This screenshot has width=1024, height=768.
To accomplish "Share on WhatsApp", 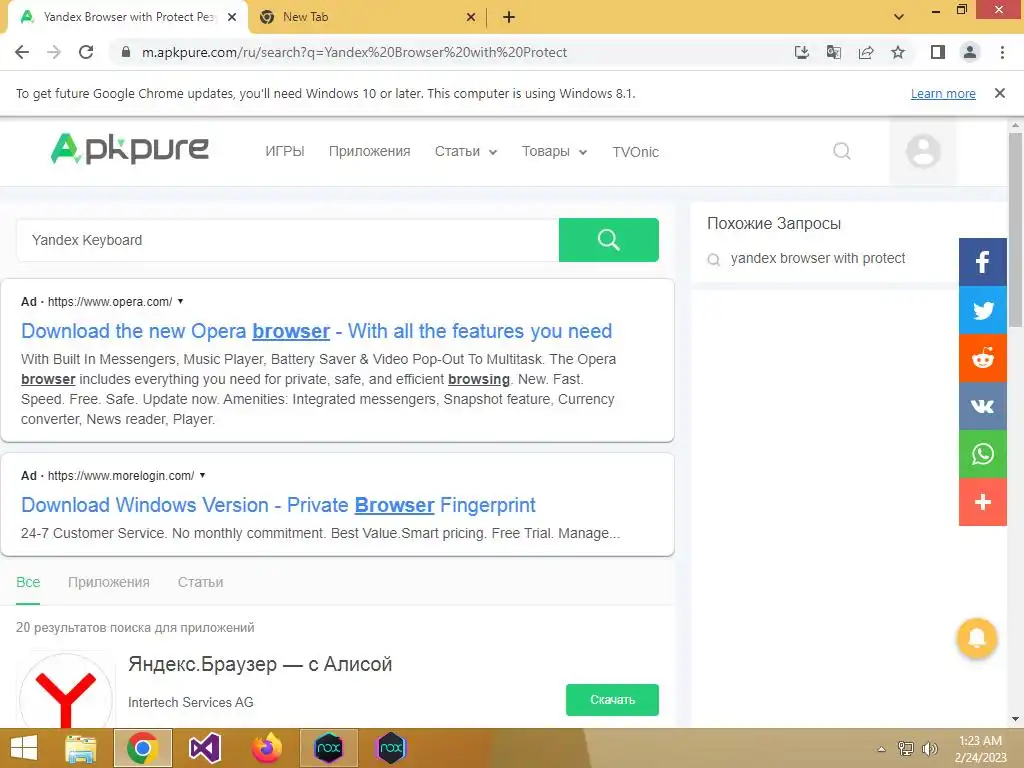I will coord(983,454).
